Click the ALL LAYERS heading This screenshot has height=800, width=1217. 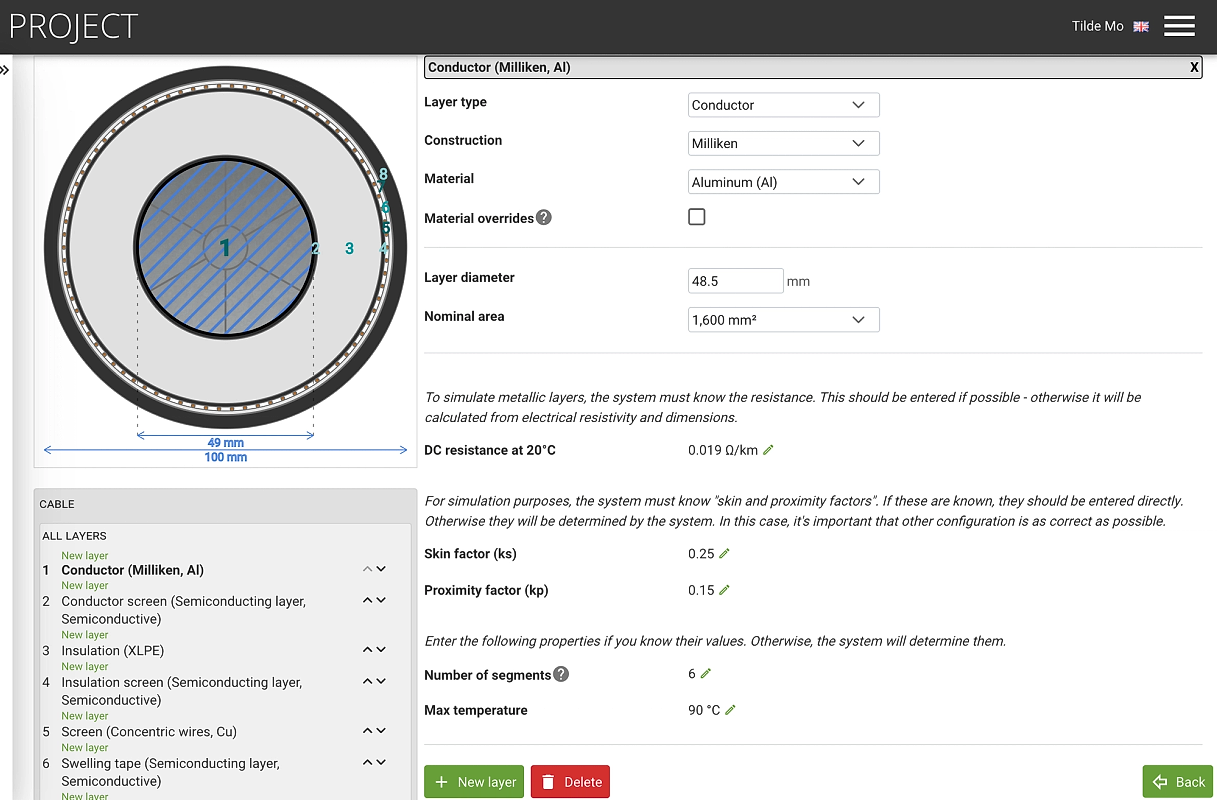tap(74, 536)
